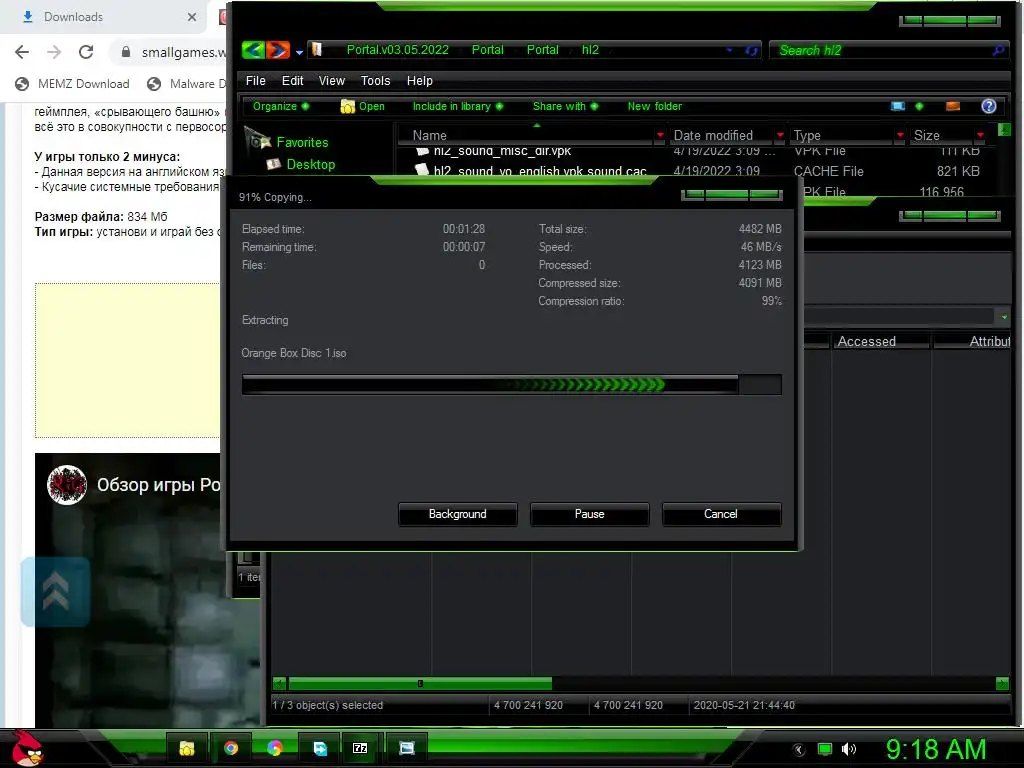Screen dimensions: 1024x768
Task: Pause the 7-Zip extraction
Action: [589, 514]
